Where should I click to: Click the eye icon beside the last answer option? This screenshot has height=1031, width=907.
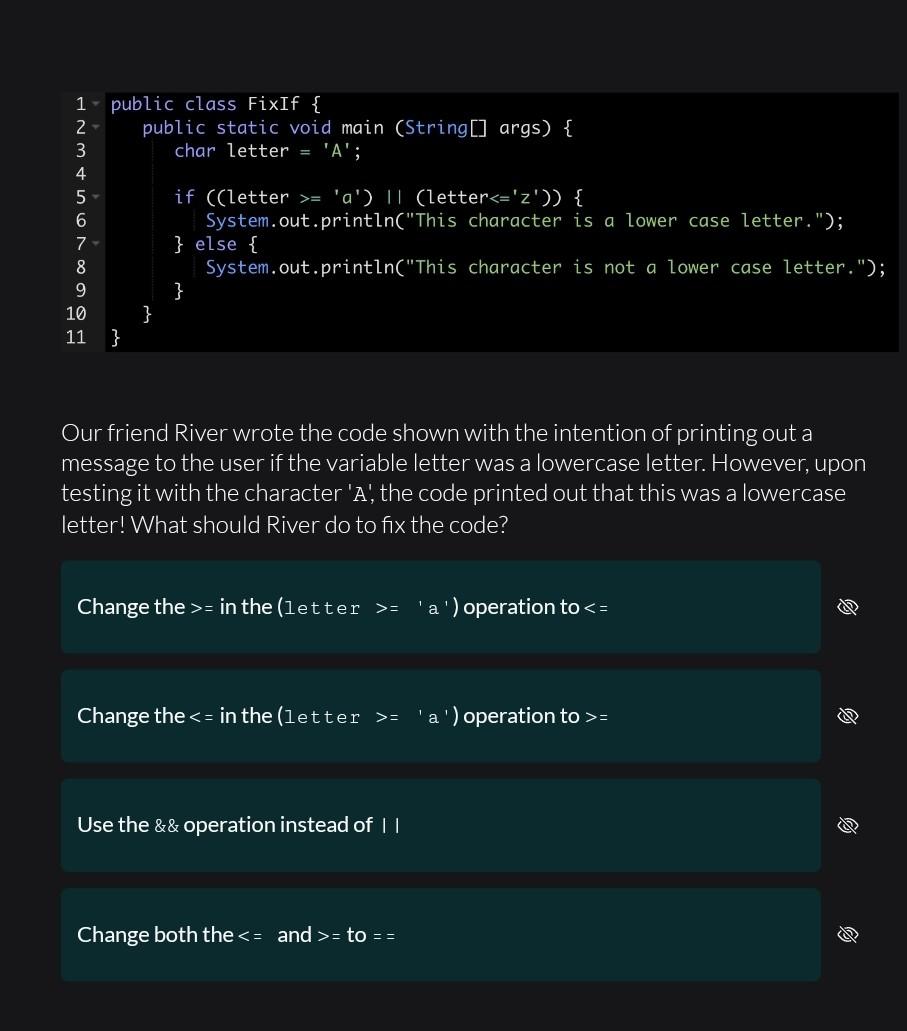[x=848, y=934]
